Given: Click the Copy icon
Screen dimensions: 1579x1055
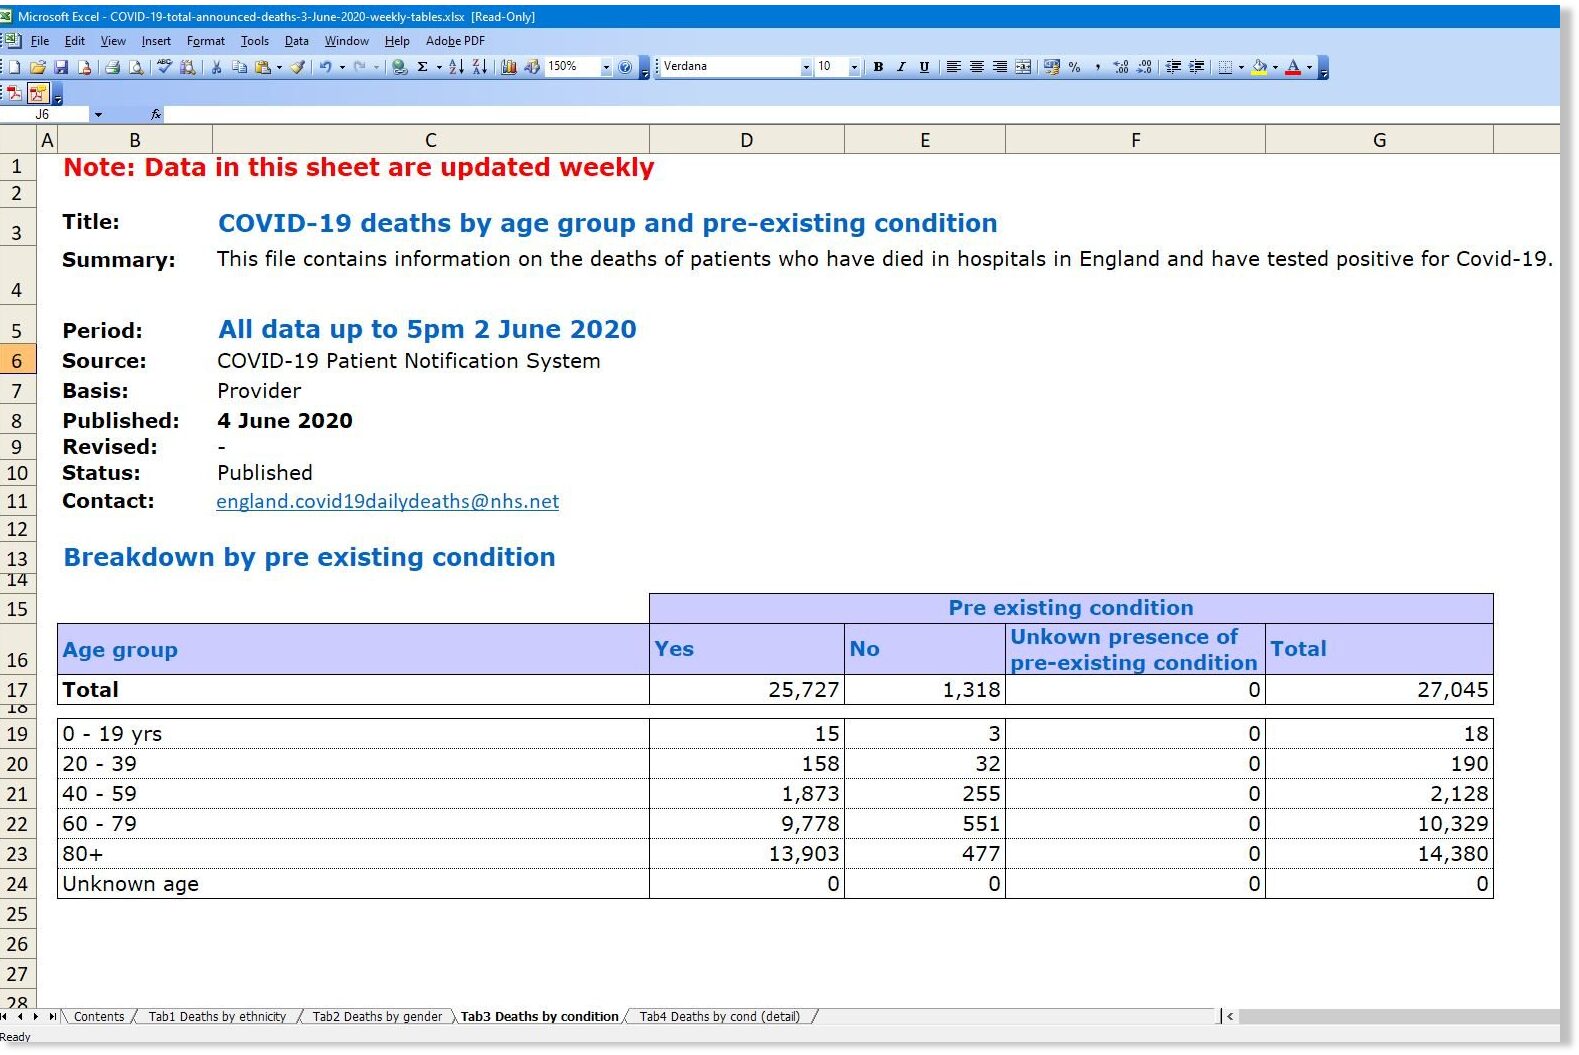Looking at the screenshot, I should (239, 67).
